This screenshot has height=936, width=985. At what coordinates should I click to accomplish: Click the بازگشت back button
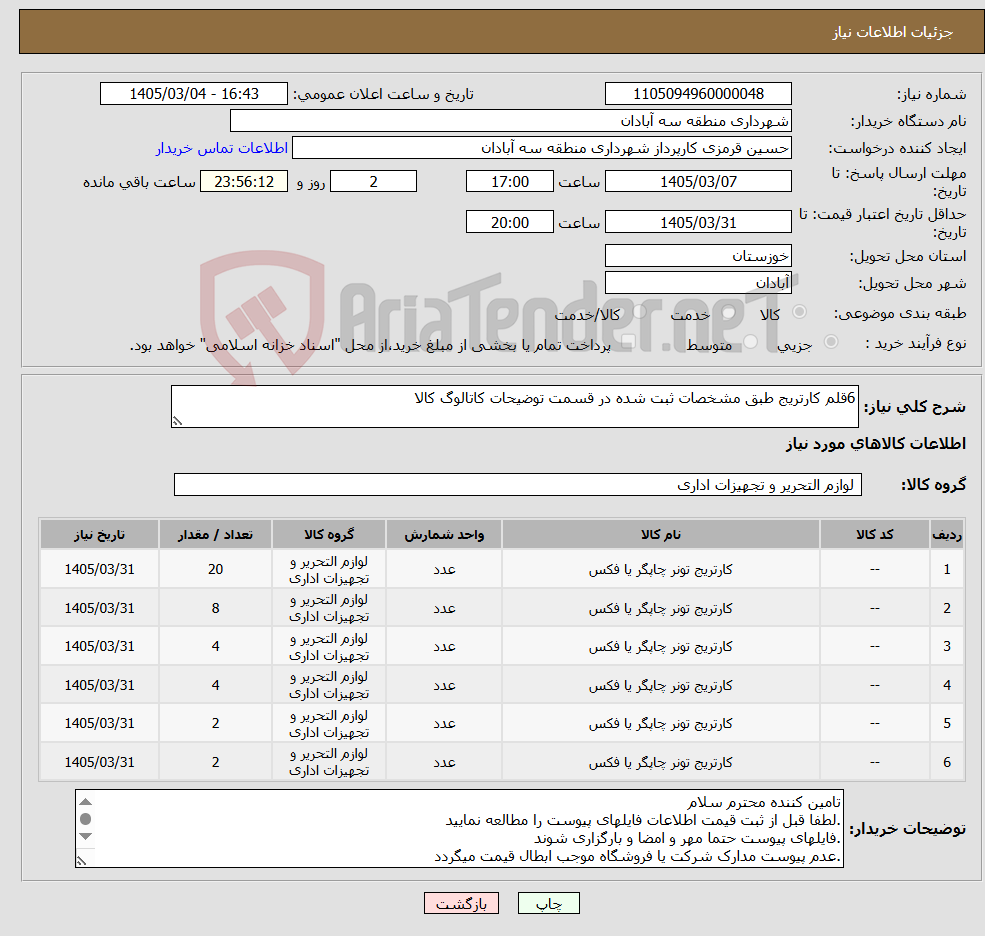coord(461,903)
